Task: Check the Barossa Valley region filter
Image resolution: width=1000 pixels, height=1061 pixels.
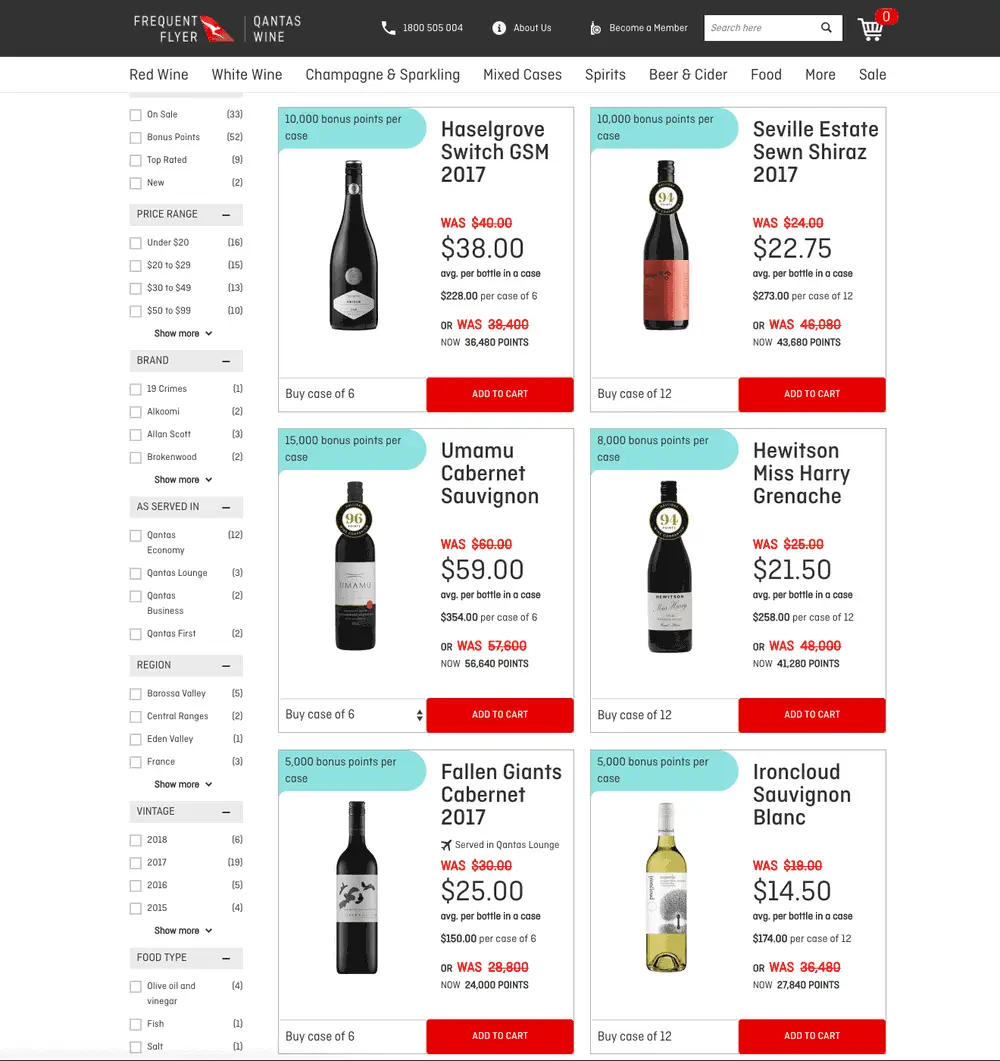Action: tap(135, 694)
